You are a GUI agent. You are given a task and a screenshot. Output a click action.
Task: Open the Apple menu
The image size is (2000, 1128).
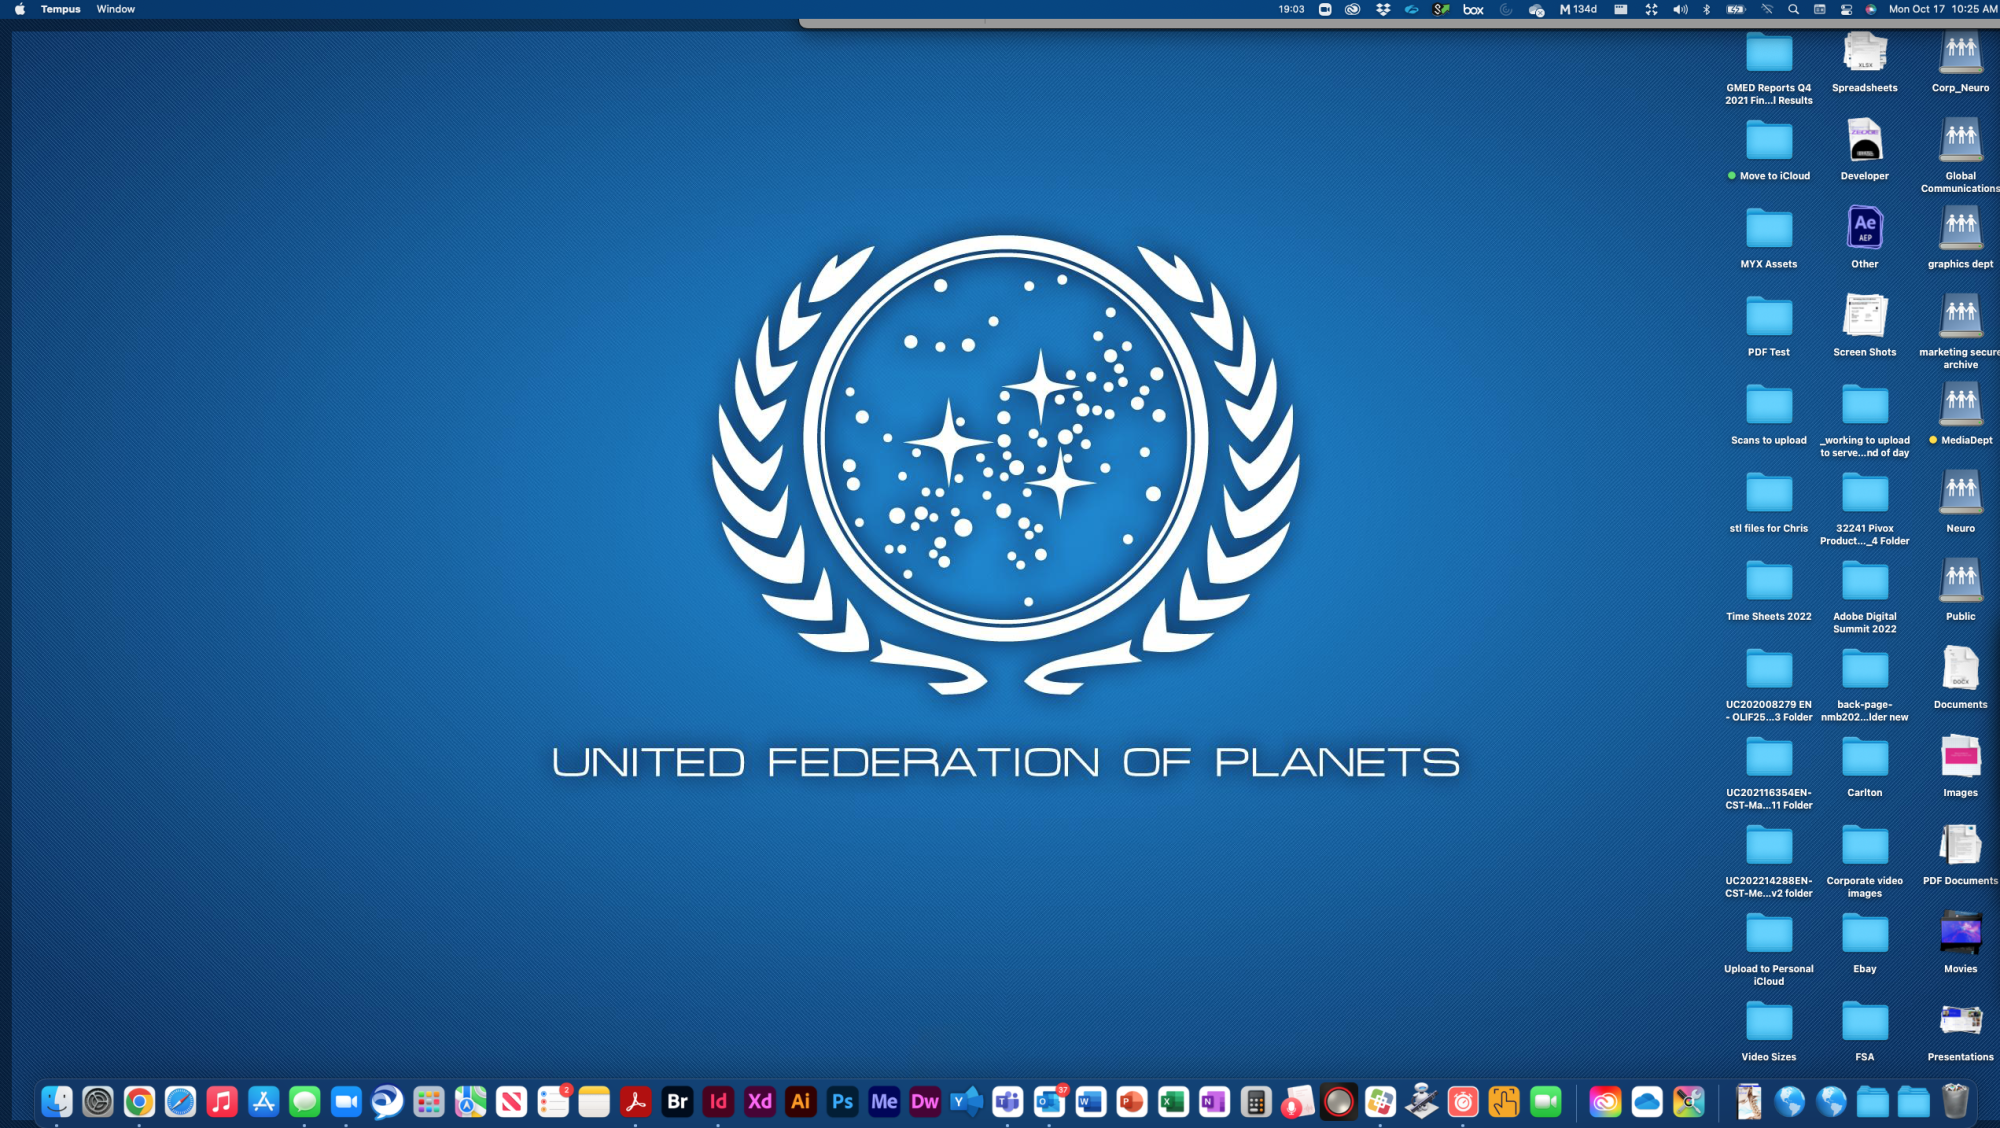(x=20, y=9)
